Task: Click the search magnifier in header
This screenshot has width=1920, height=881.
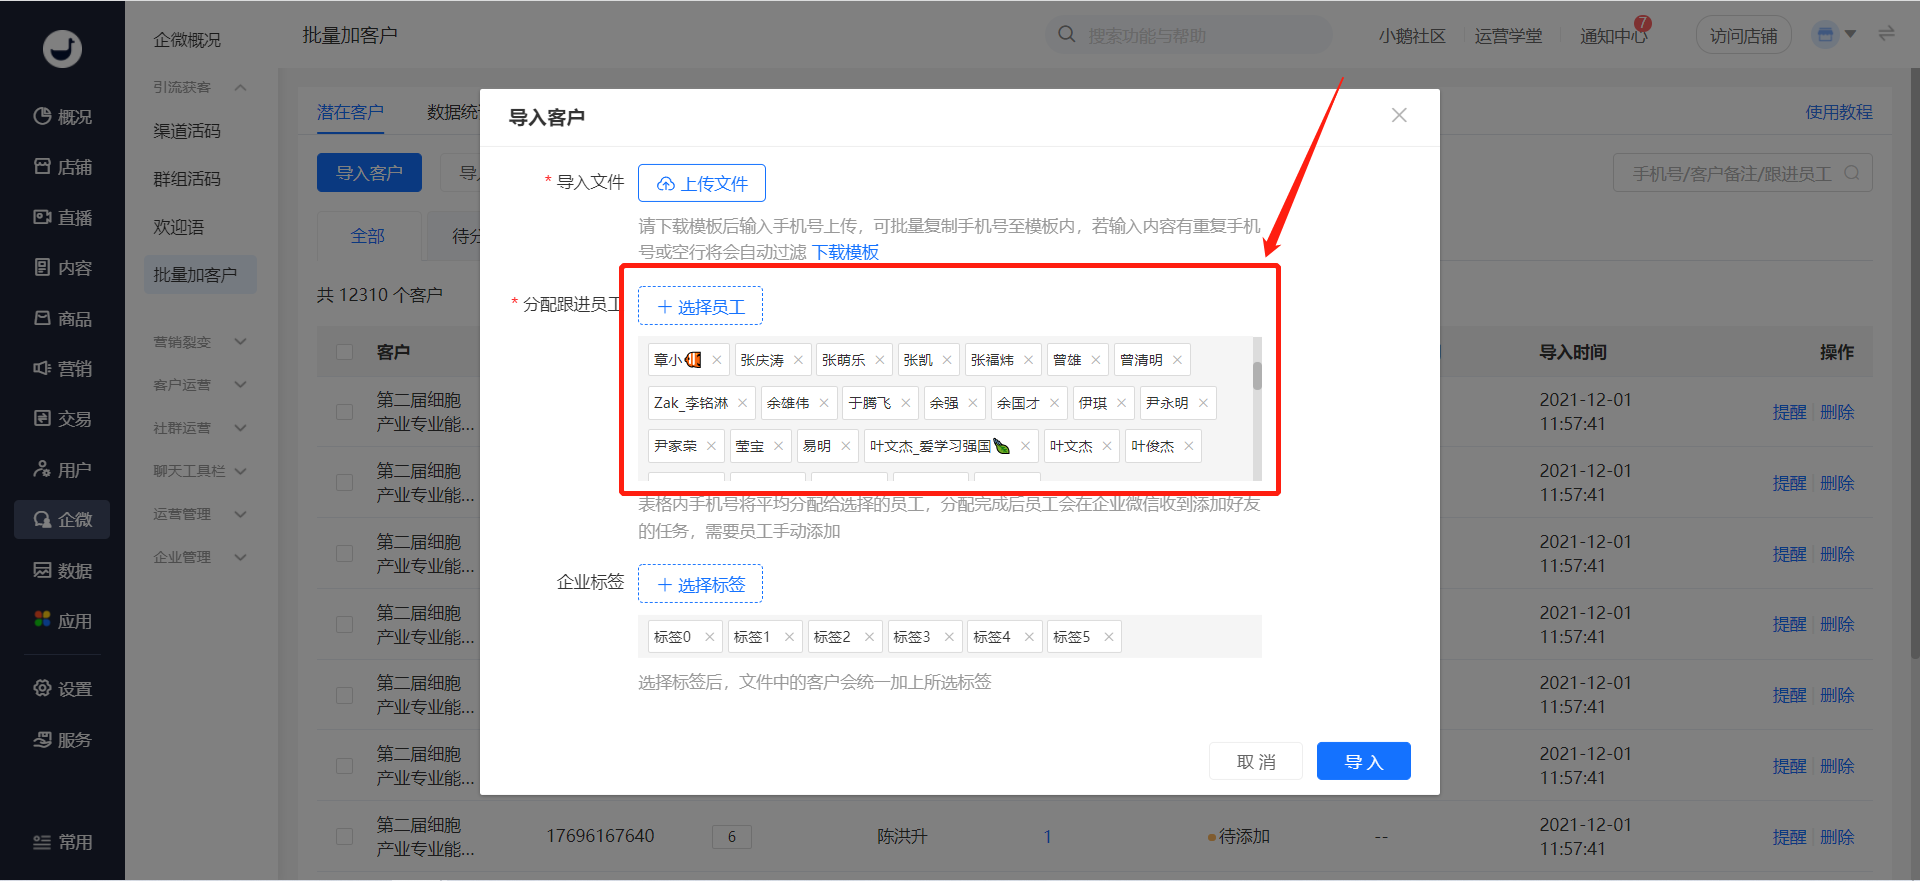Action: point(1067,35)
